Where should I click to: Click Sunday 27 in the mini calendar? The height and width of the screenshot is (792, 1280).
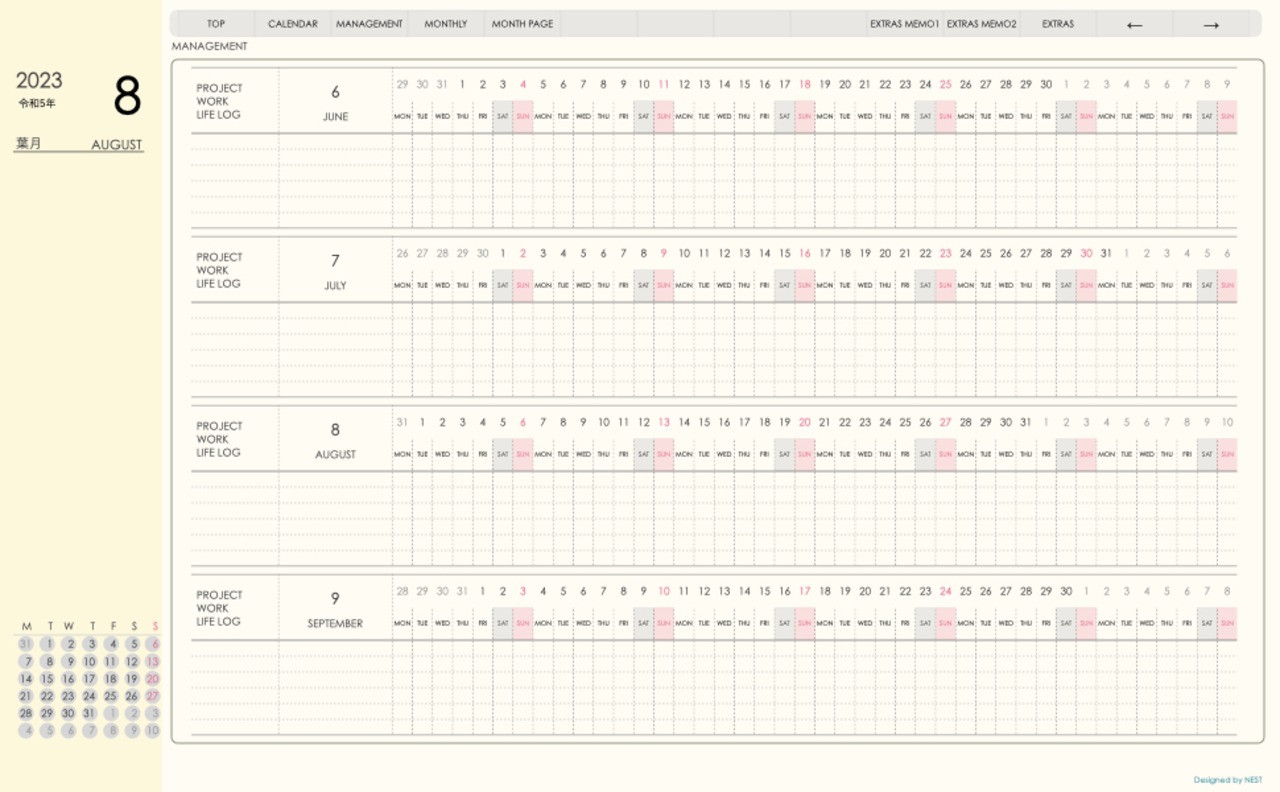pyautogui.click(x=153, y=696)
